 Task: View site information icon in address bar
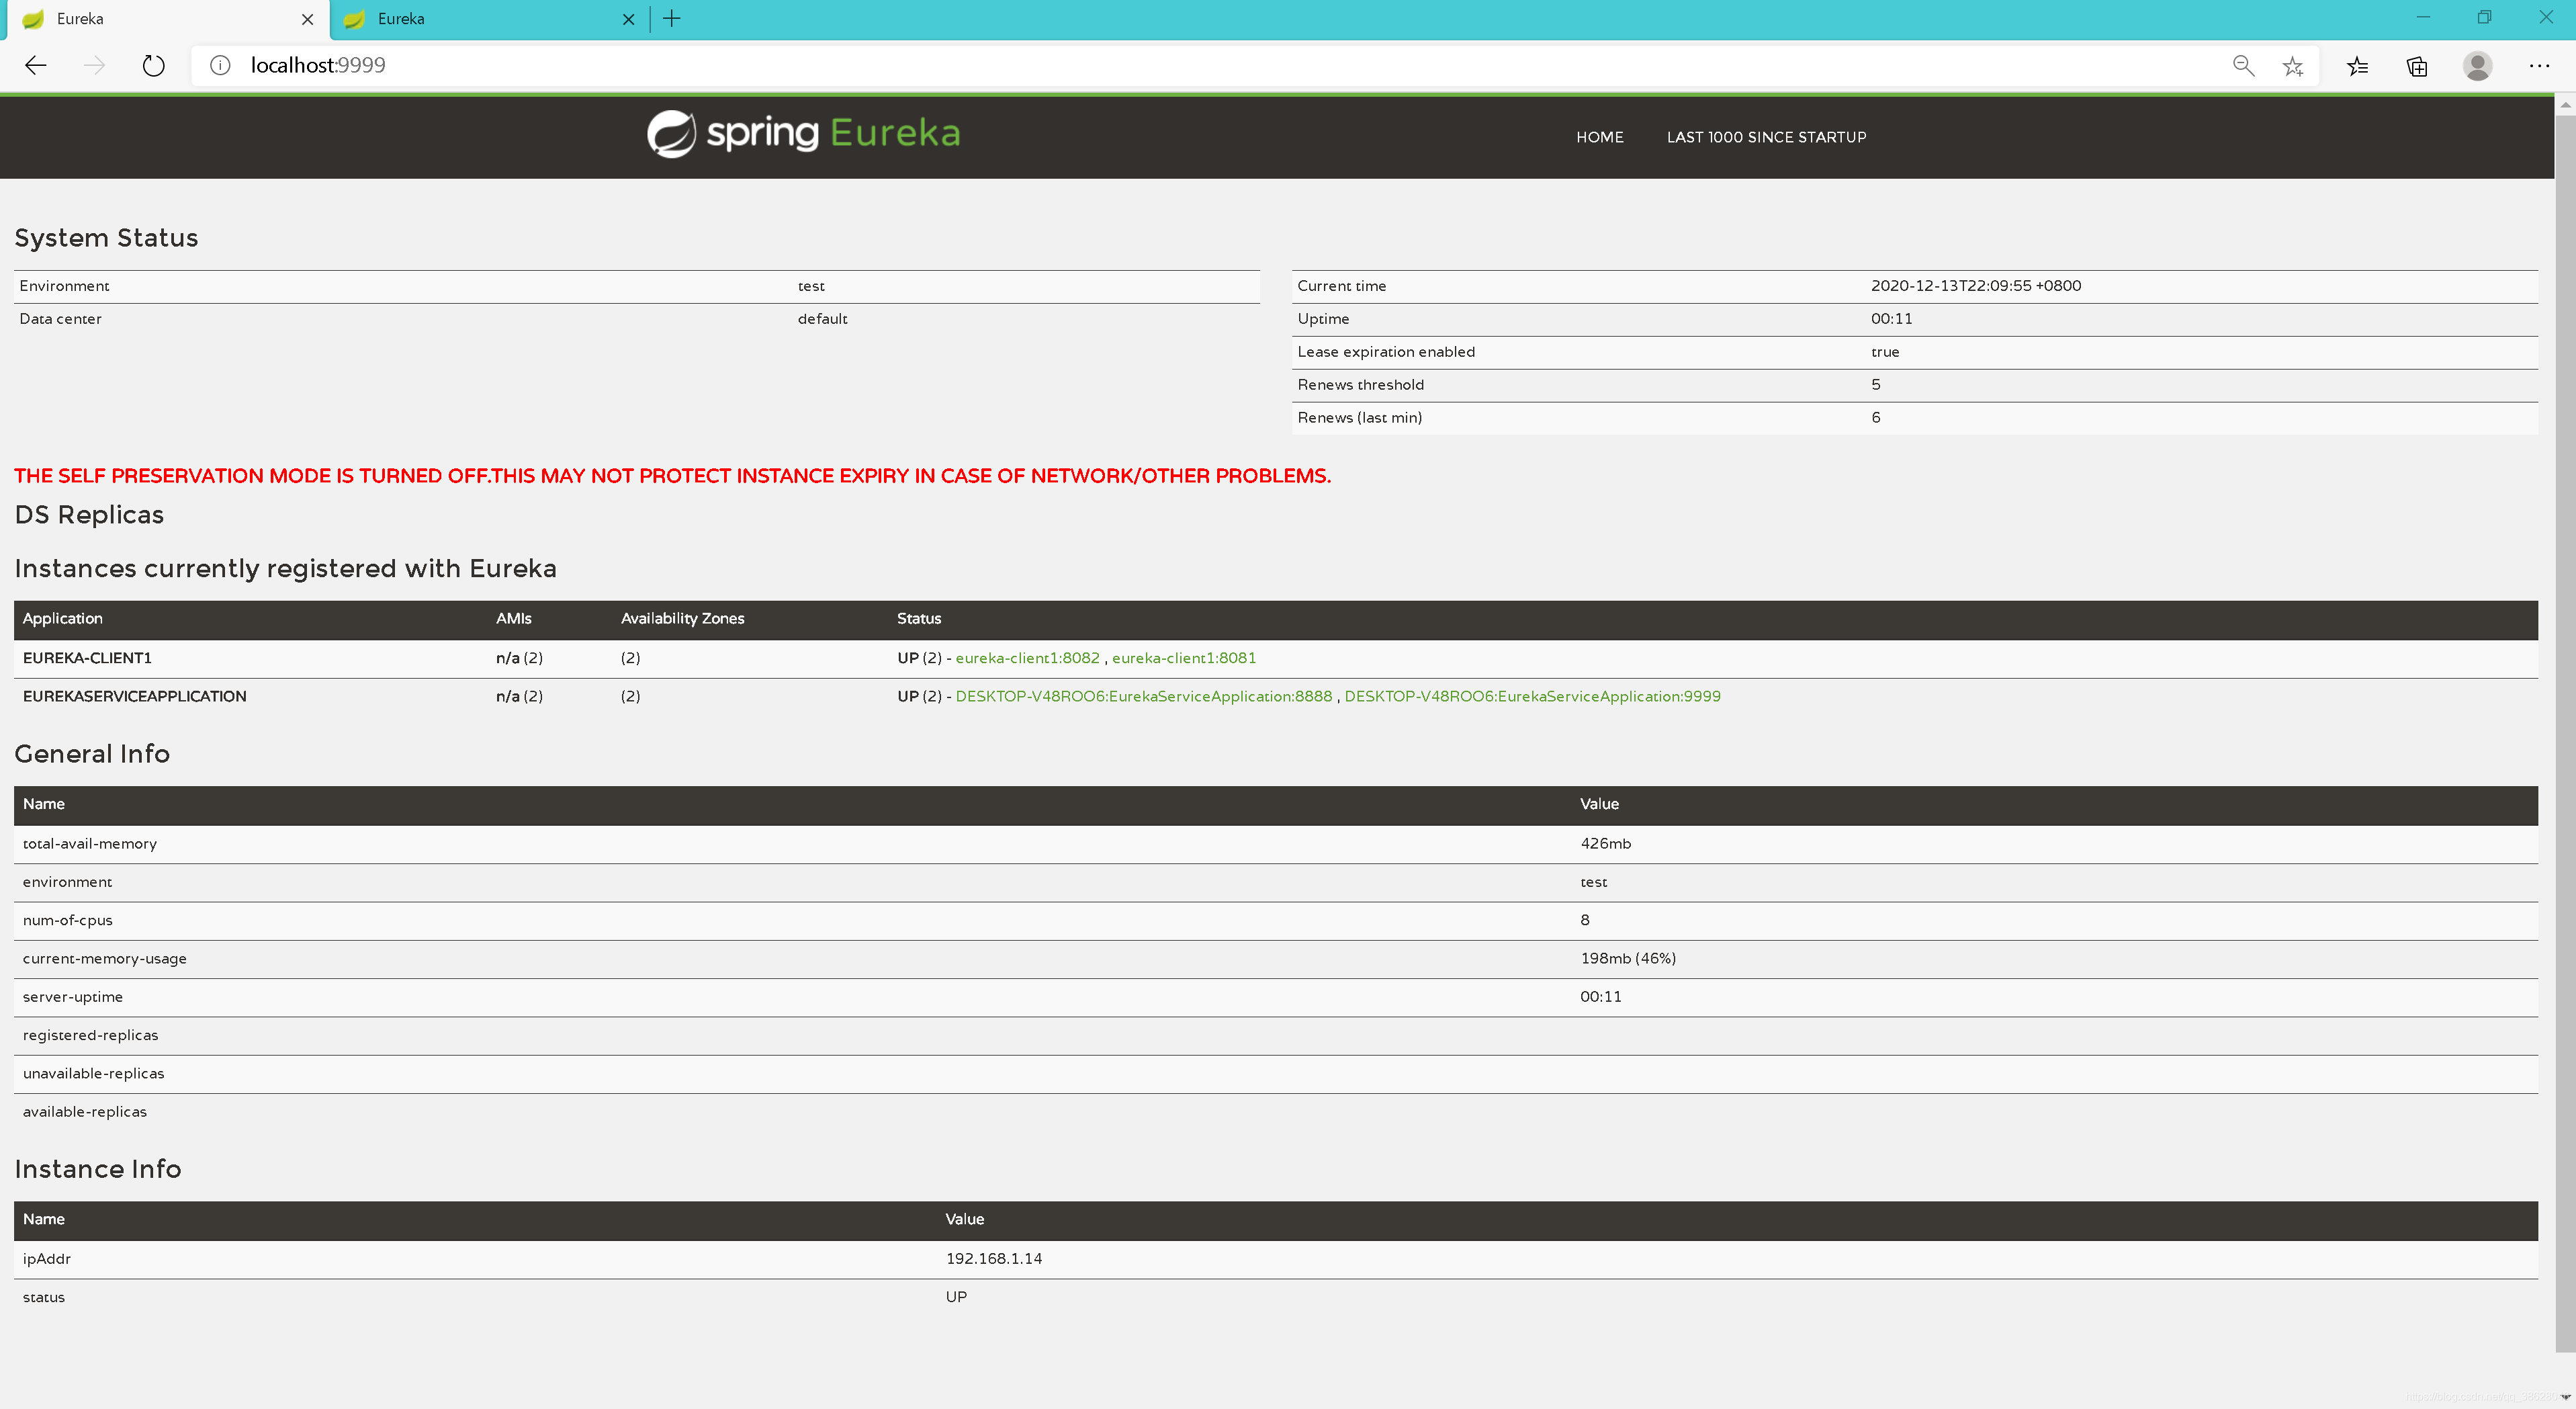(220, 66)
